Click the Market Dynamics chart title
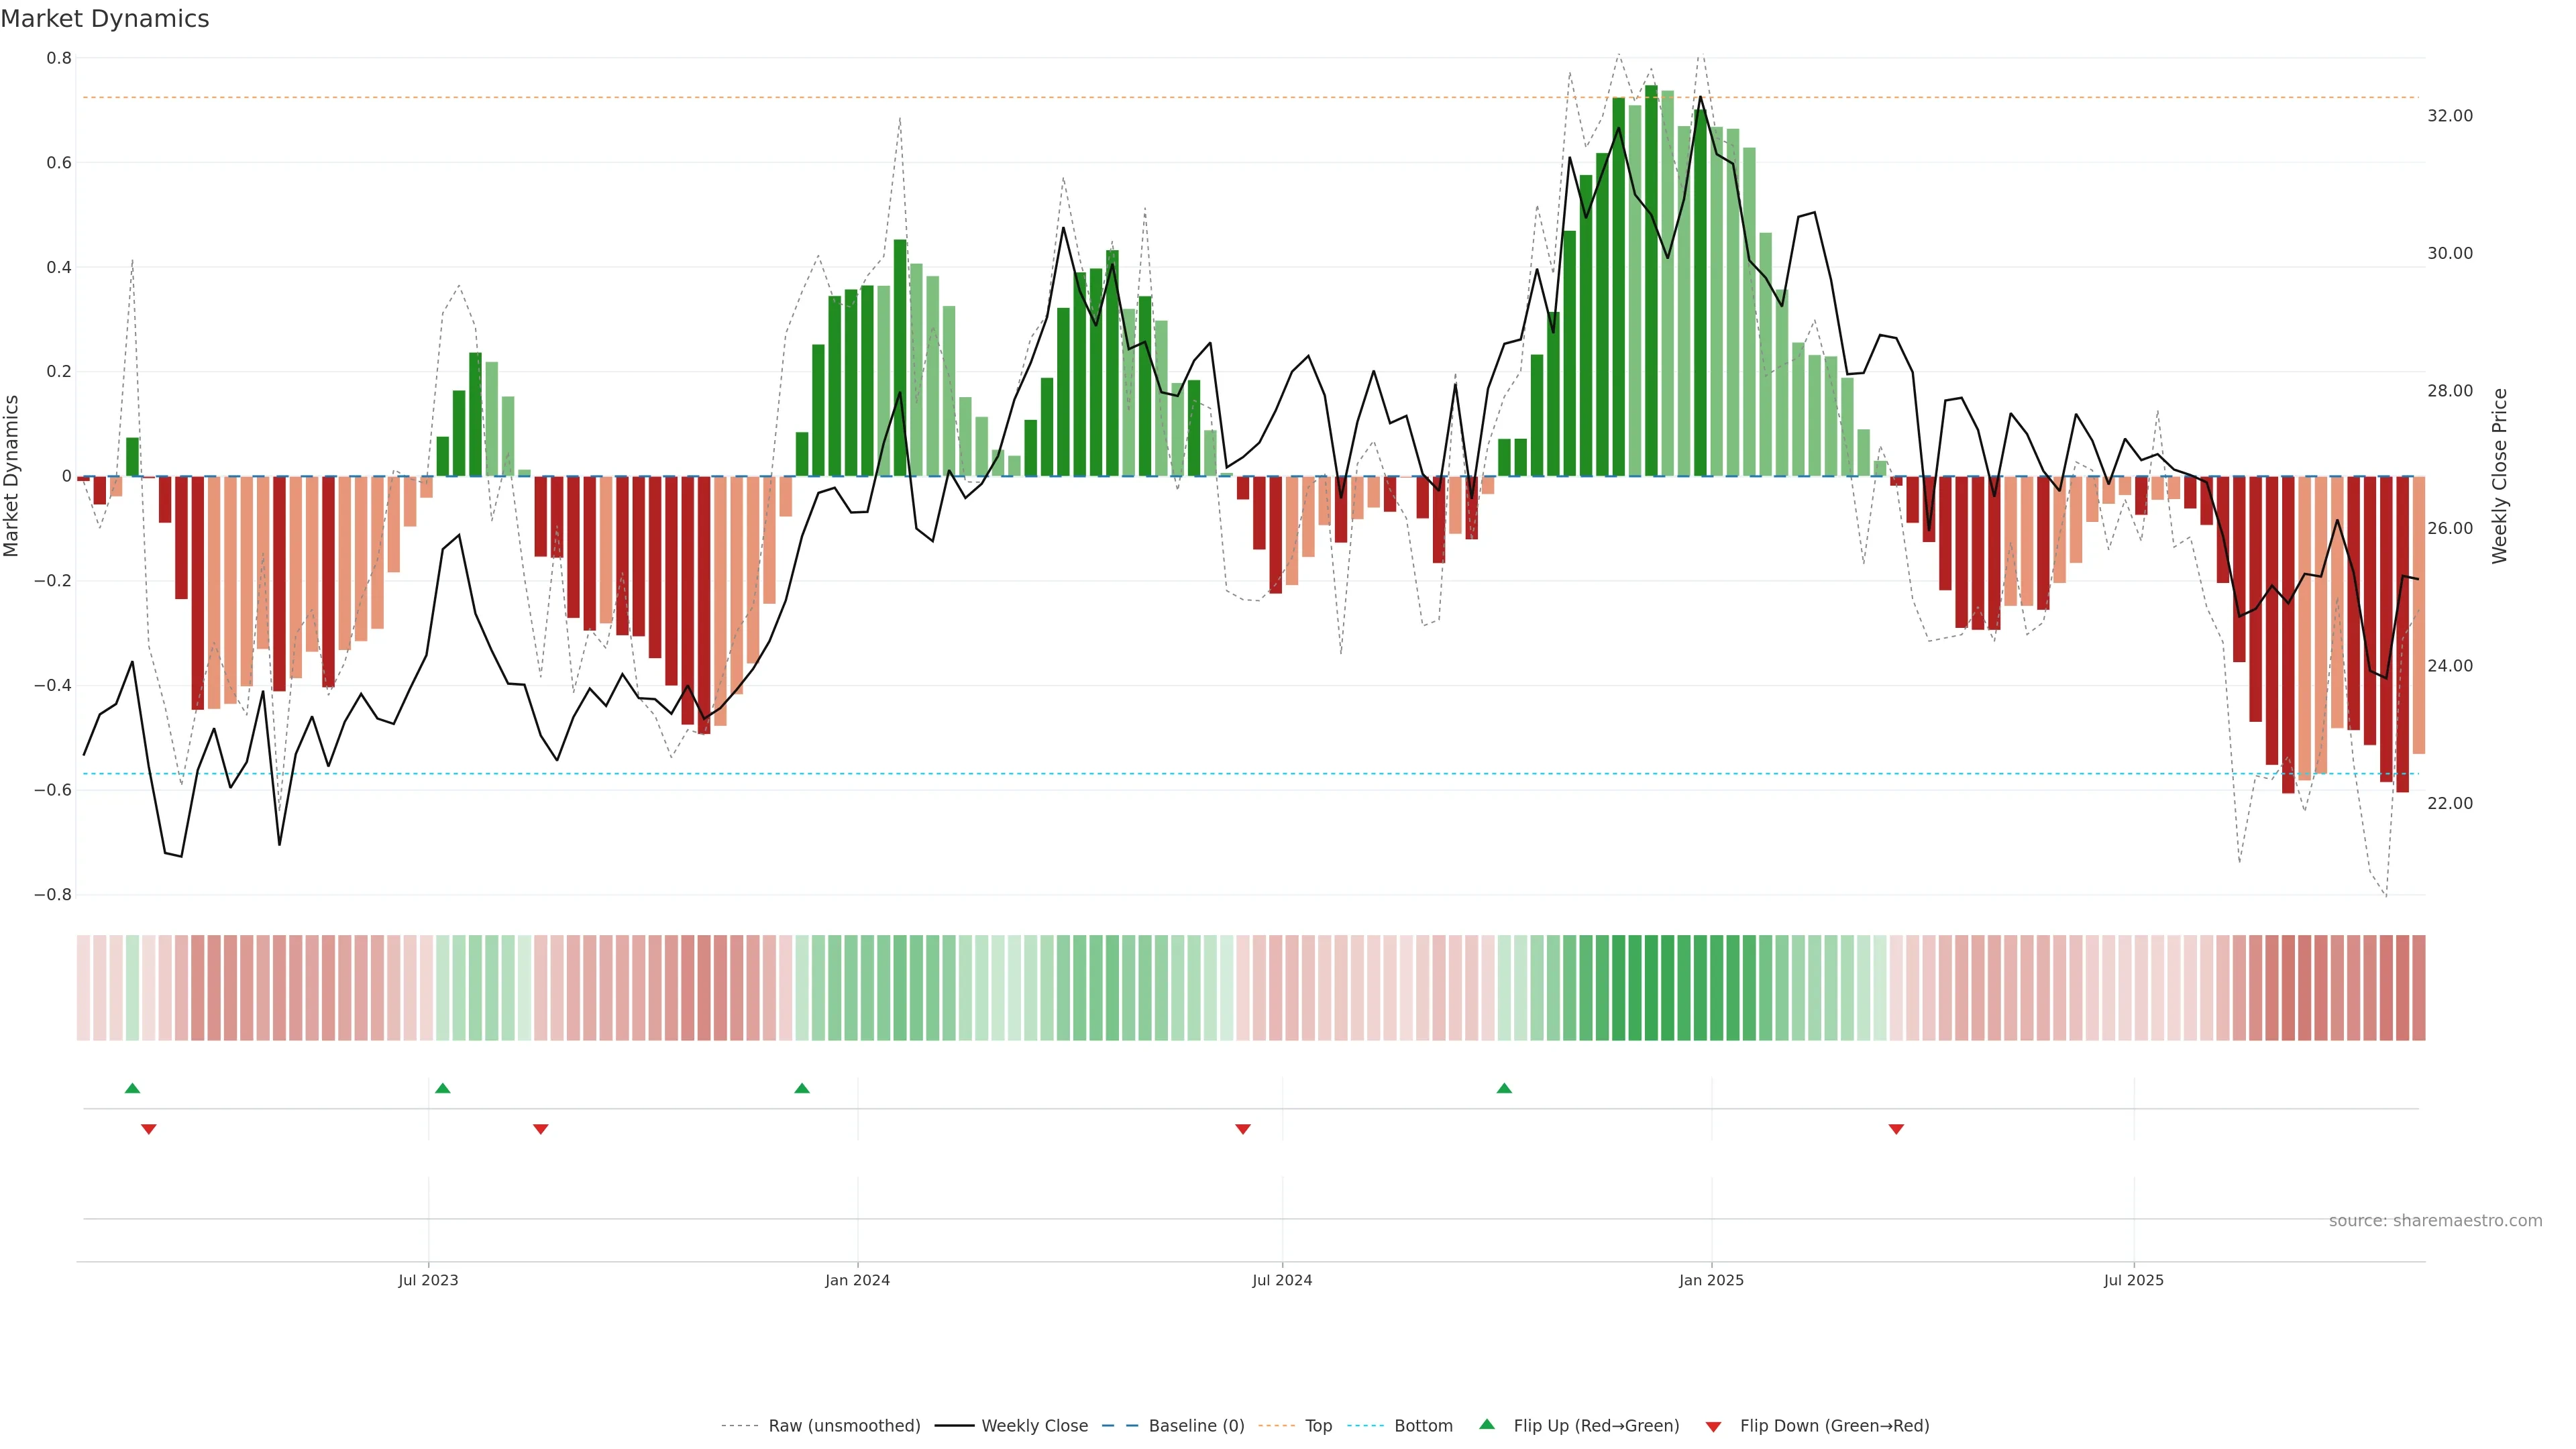The image size is (2576, 1449). 105,19
